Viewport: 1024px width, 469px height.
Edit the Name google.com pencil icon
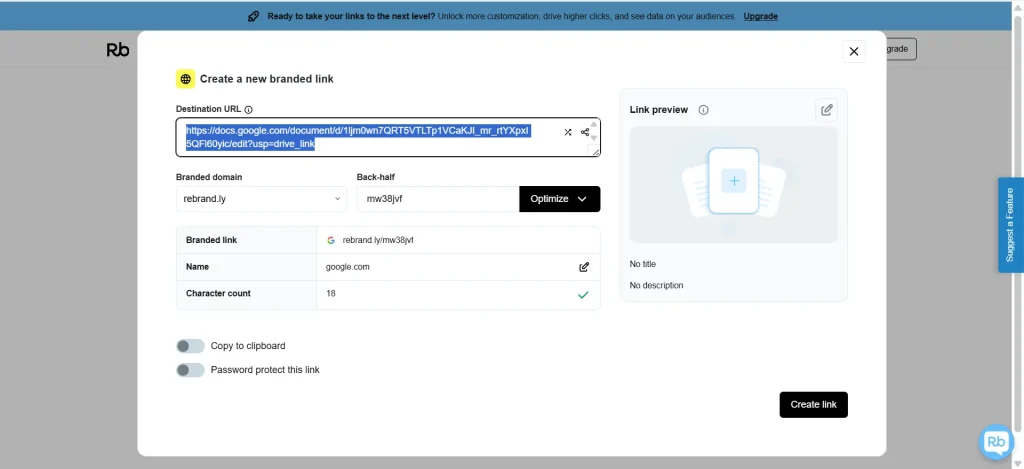click(x=584, y=267)
